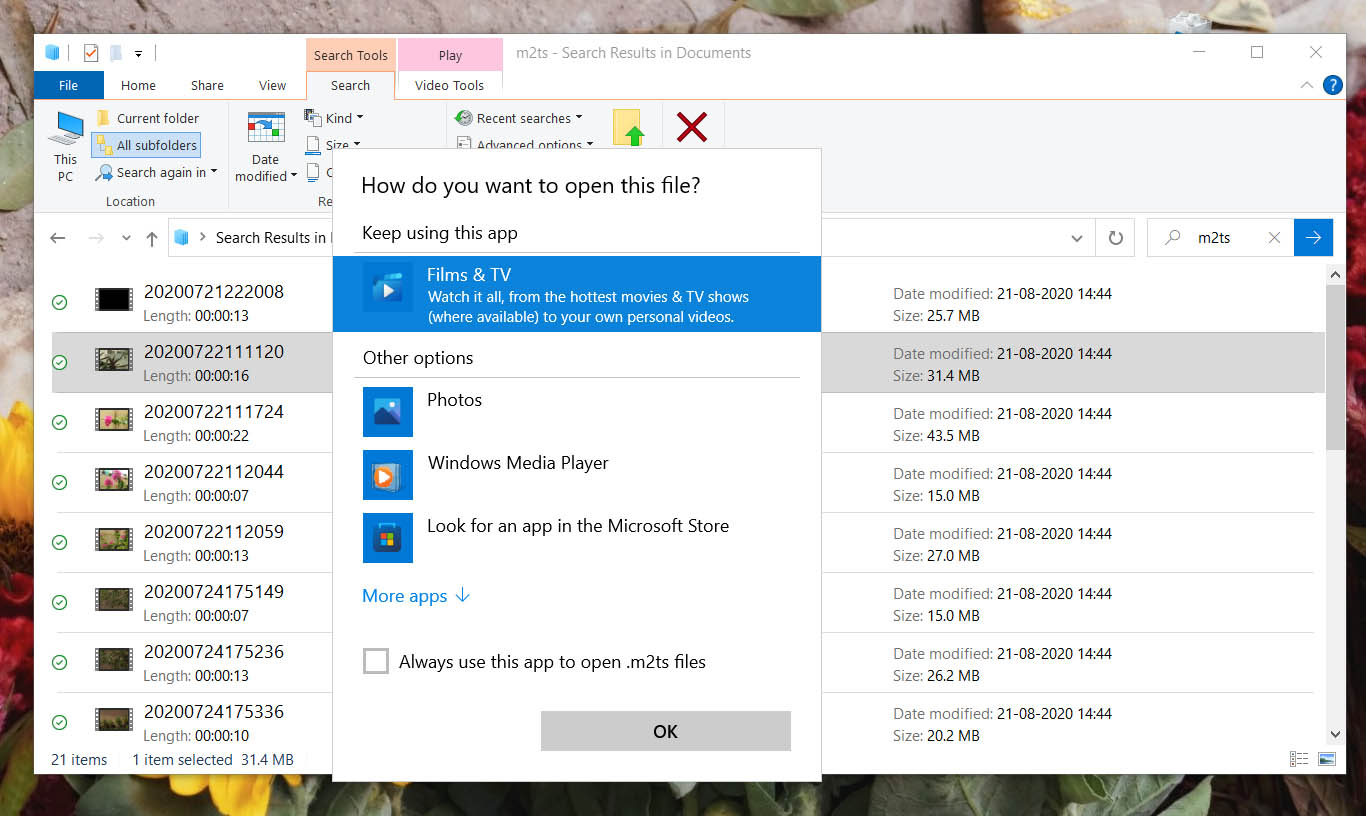This screenshot has width=1366, height=816.
Task: Click Properties checkmark in quick access toolbar
Action: pos(91,53)
